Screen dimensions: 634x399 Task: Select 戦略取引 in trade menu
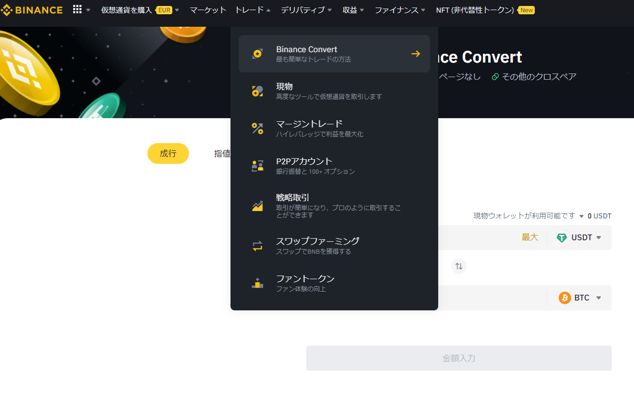point(334,206)
